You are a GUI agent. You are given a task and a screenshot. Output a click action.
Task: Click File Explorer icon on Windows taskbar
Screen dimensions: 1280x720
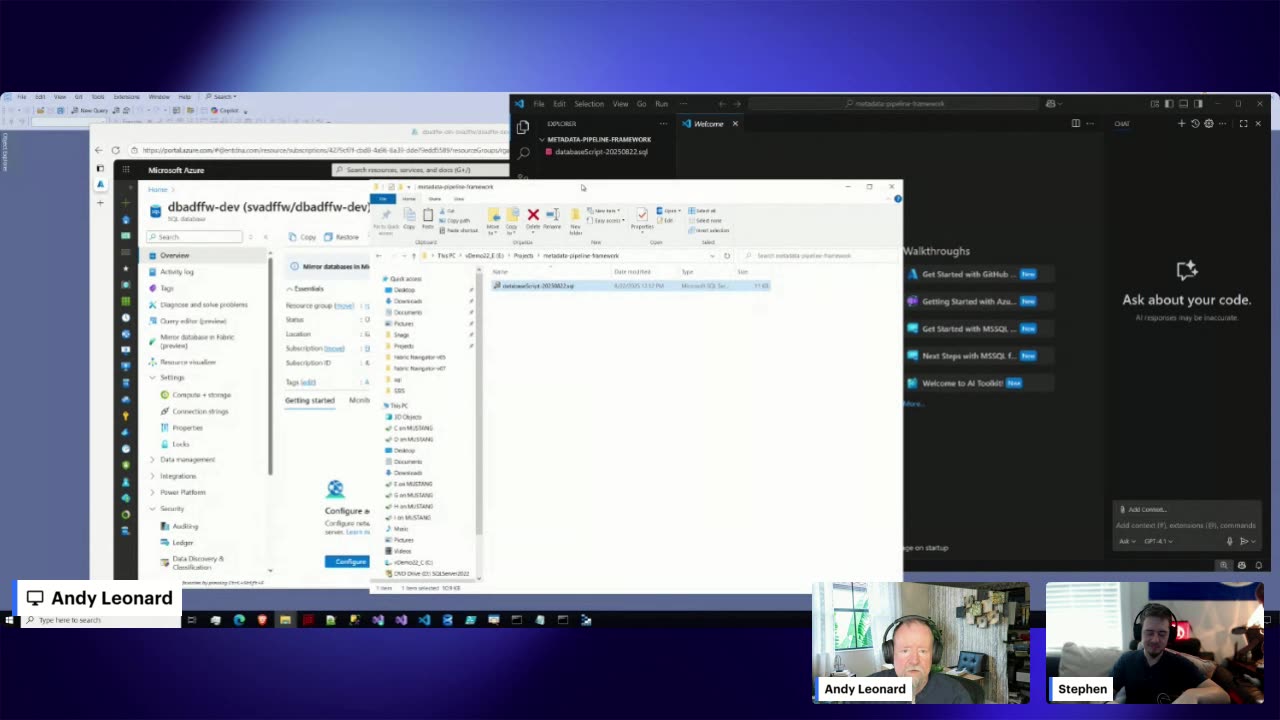[x=285, y=620]
